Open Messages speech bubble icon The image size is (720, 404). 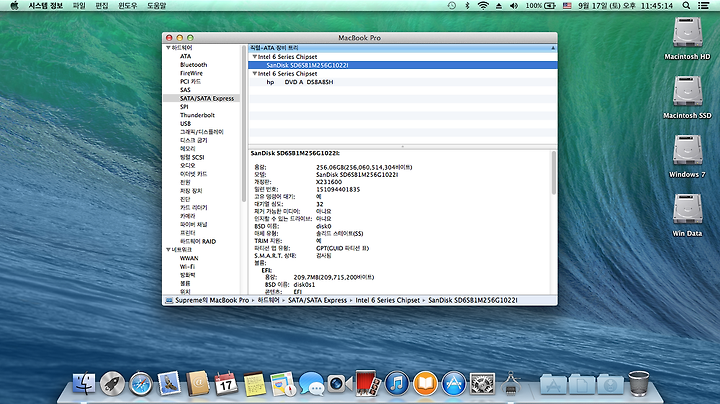(x=311, y=383)
